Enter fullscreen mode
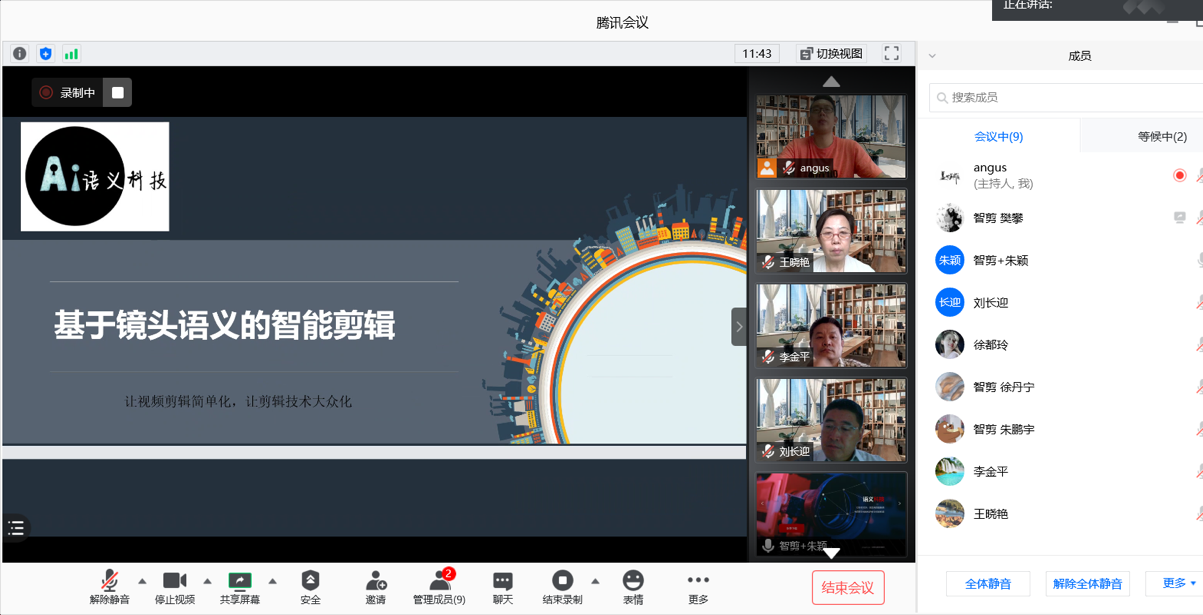 tap(891, 54)
